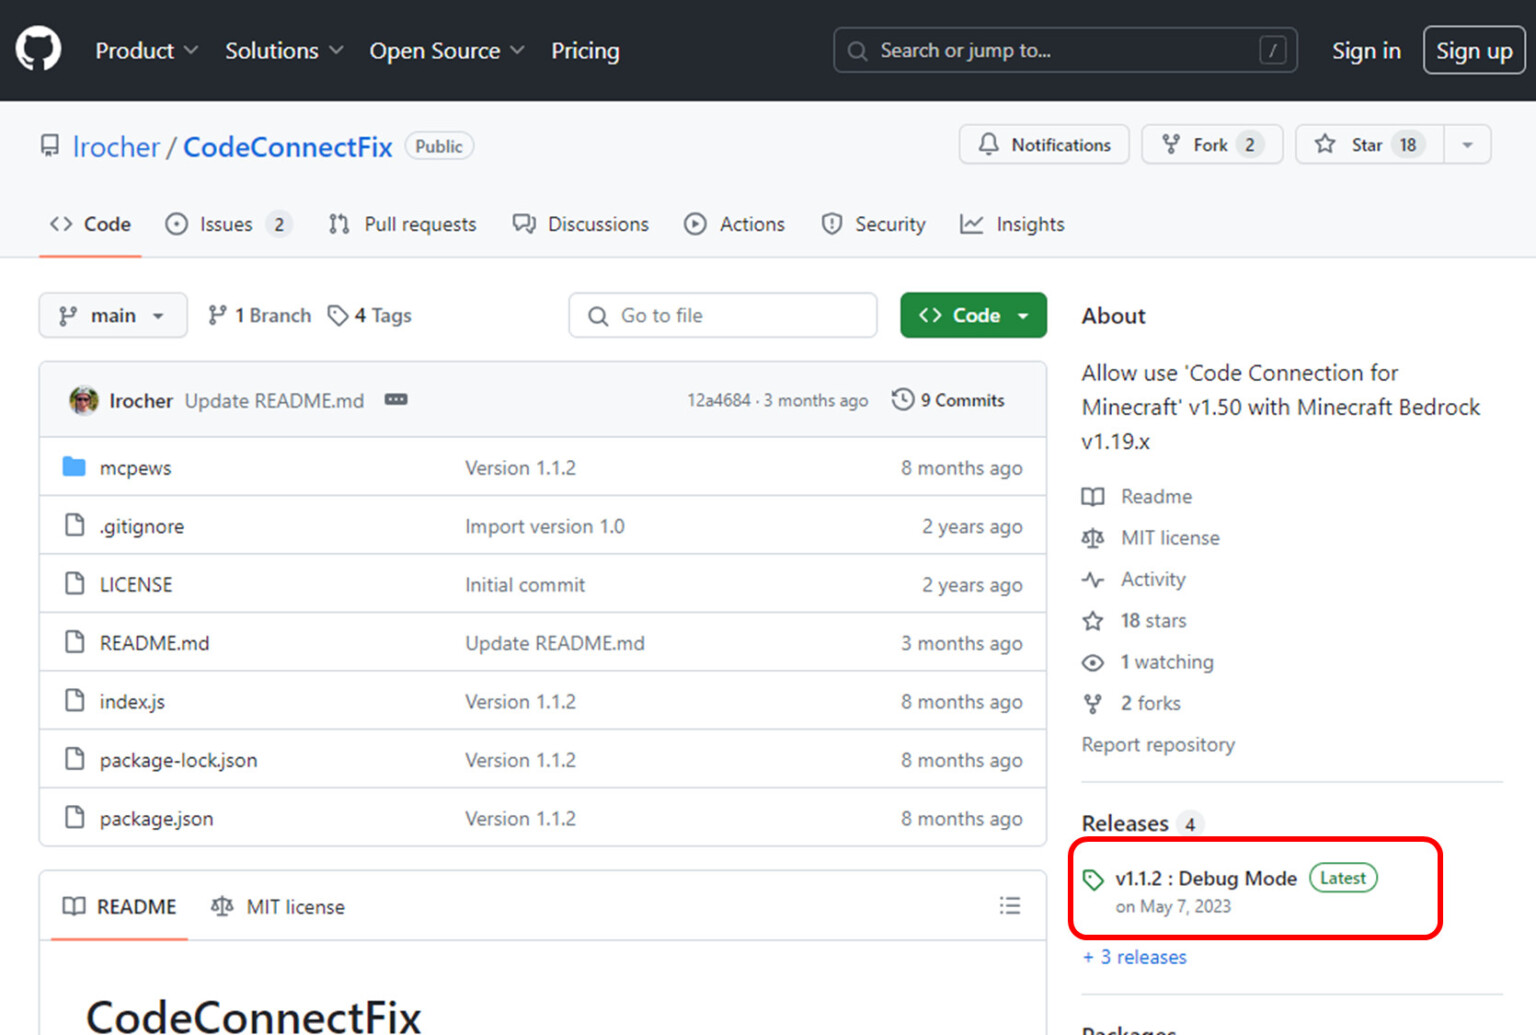Click the star icon next to 18 stars
This screenshot has height=1035, width=1536.
[x=1093, y=621]
